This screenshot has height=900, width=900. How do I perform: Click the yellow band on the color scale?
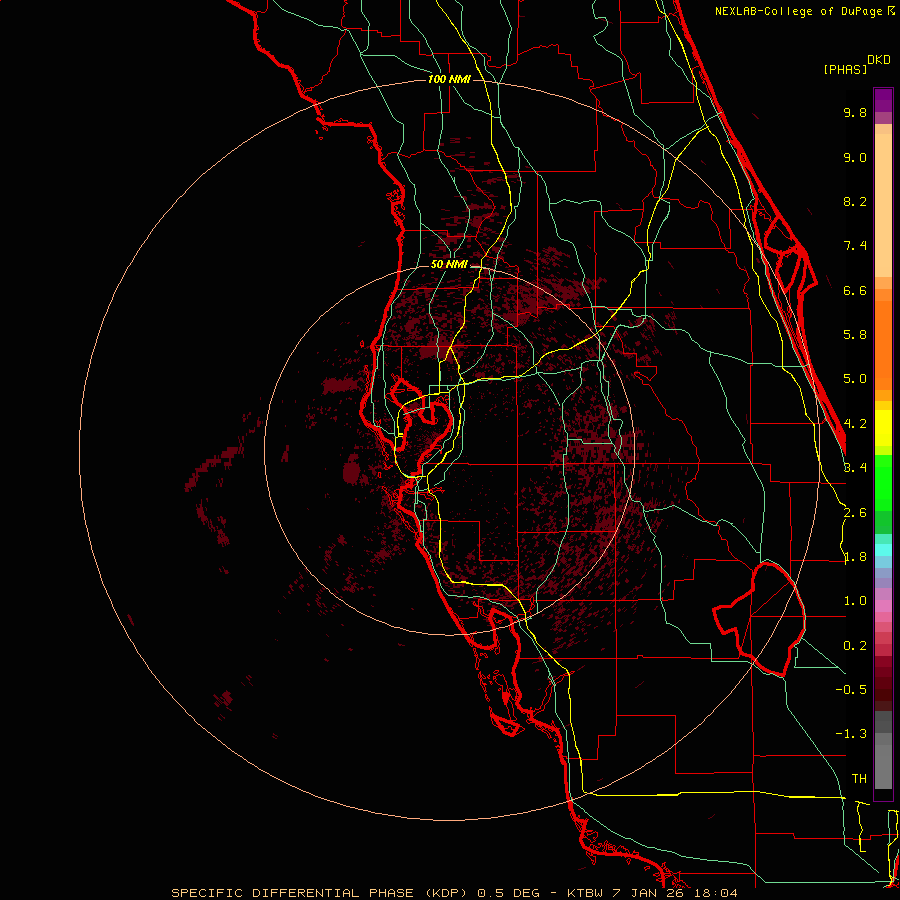coord(883,424)
